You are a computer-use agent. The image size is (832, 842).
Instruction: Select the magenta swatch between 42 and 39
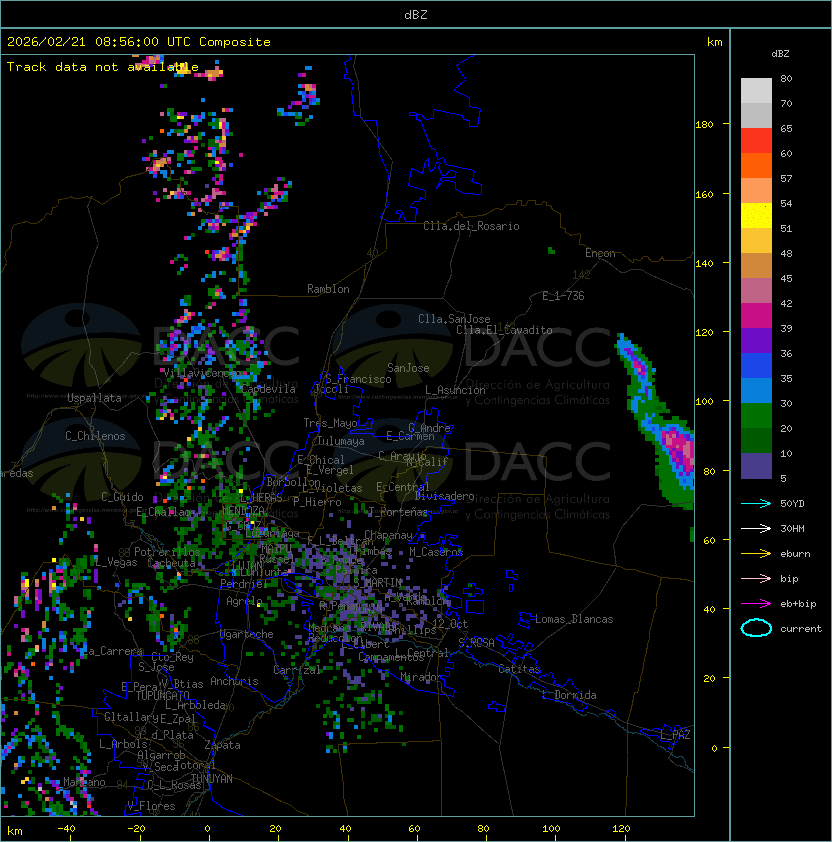[x=756, y=316]
